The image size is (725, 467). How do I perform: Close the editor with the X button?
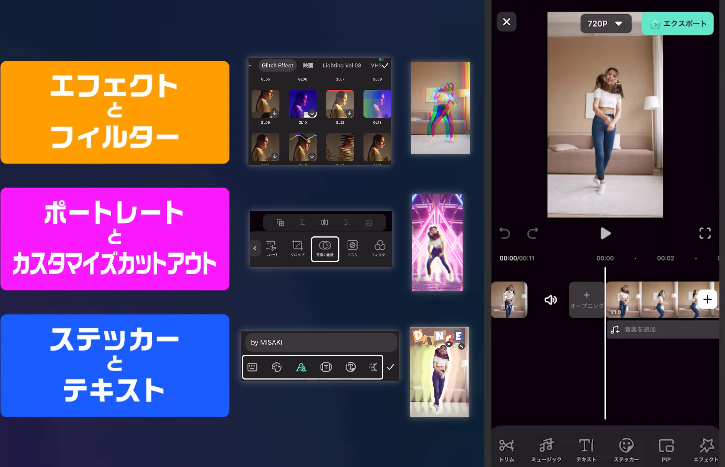pos(506,22)
